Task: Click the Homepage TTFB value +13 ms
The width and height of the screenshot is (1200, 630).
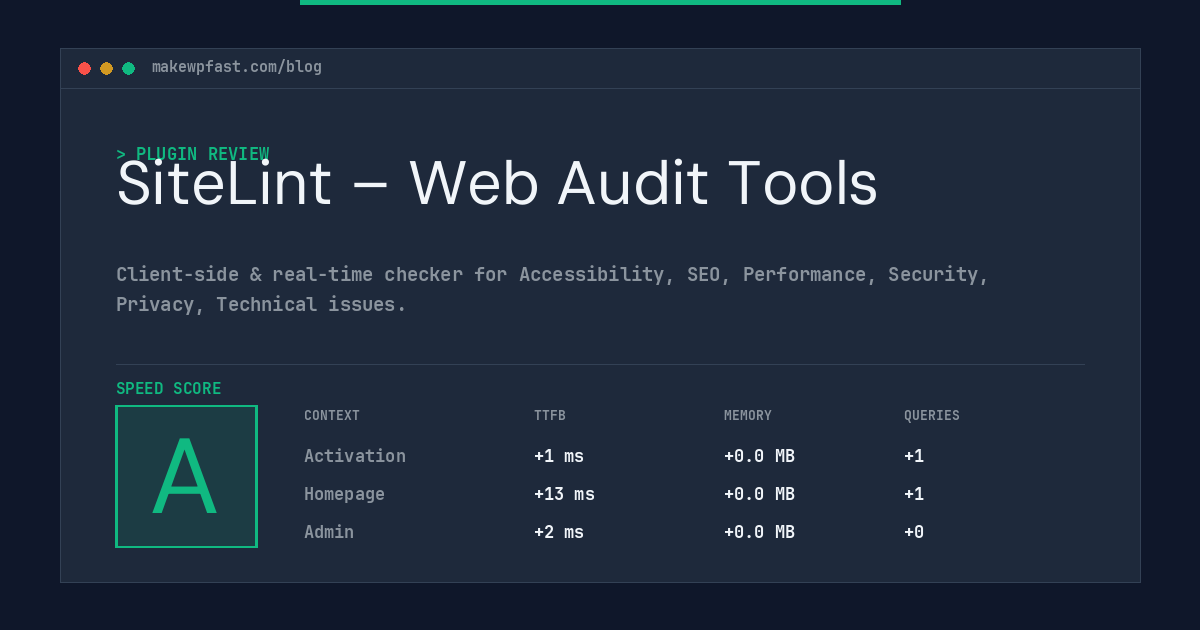Action: (564, 494)
